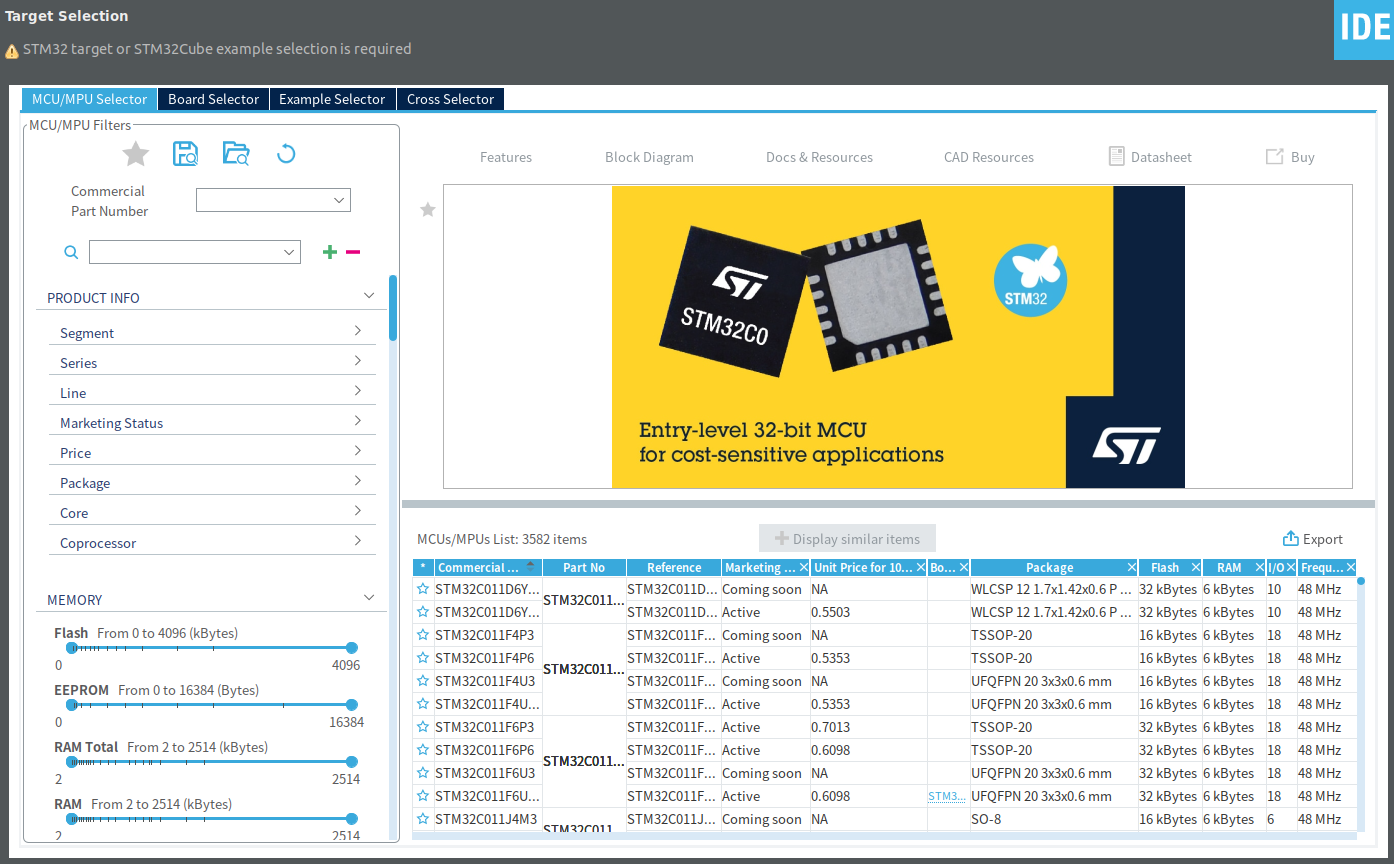Open the Block Diagram tab
The height and width of the screenshot is (864, 1394).
[649, 157]
